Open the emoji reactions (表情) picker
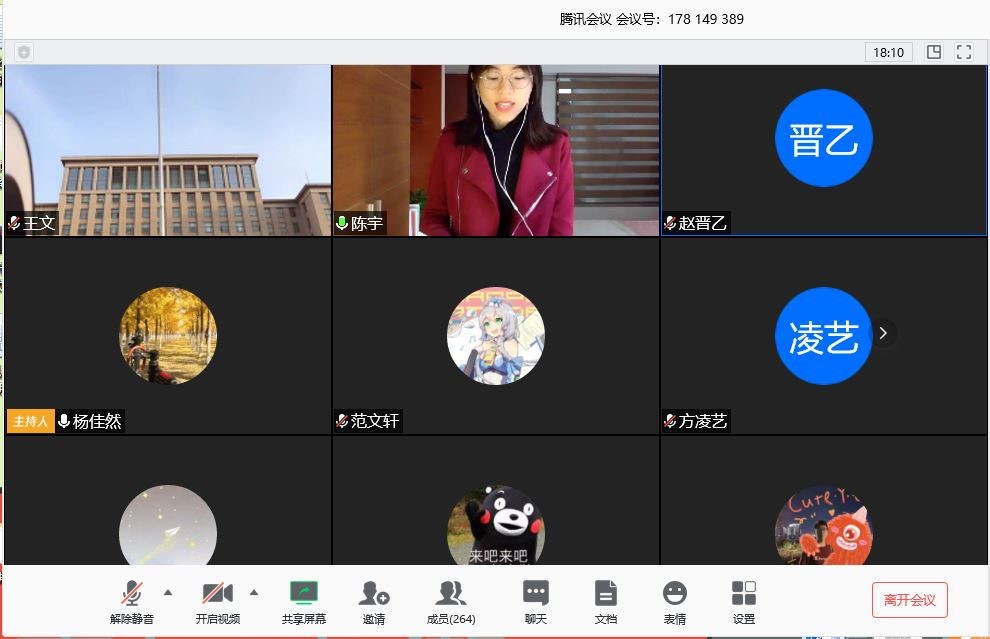The width and height of the screenshot is (990, 639). point(675,600)
